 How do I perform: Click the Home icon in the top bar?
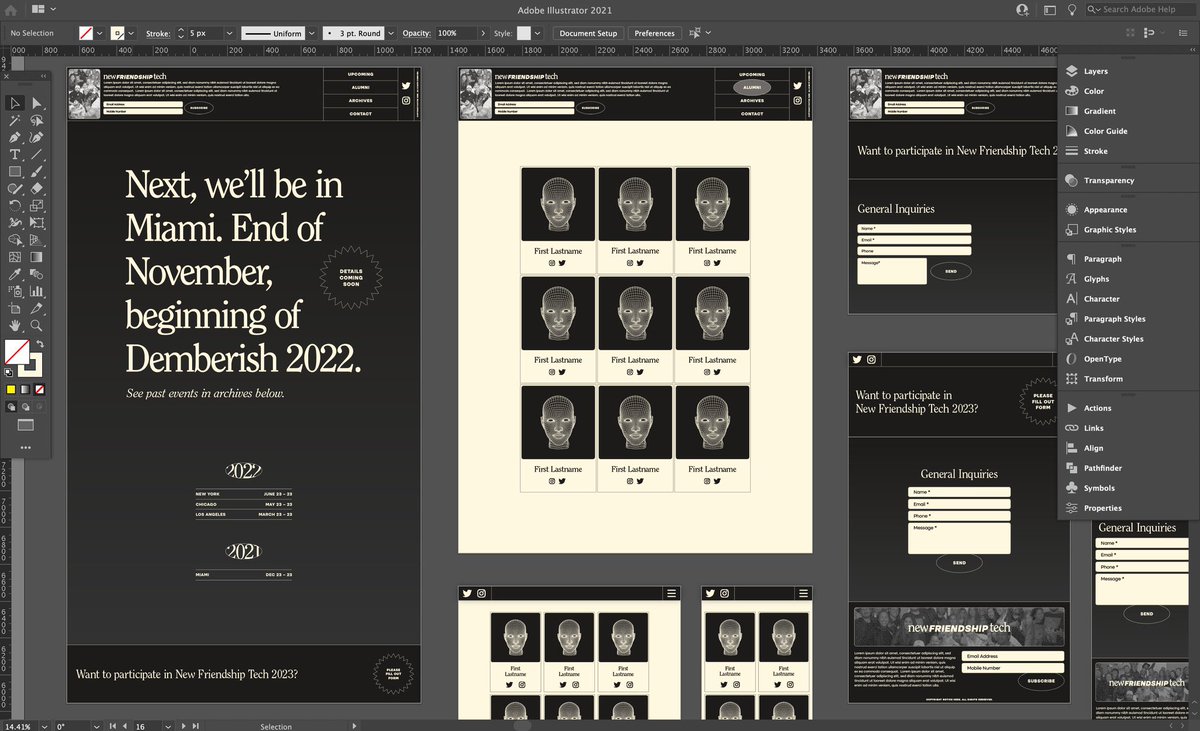(11, 9)
